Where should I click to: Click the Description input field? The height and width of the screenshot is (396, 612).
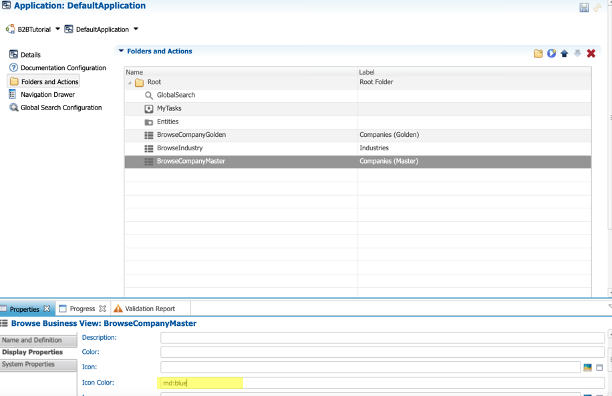[382, 338]
